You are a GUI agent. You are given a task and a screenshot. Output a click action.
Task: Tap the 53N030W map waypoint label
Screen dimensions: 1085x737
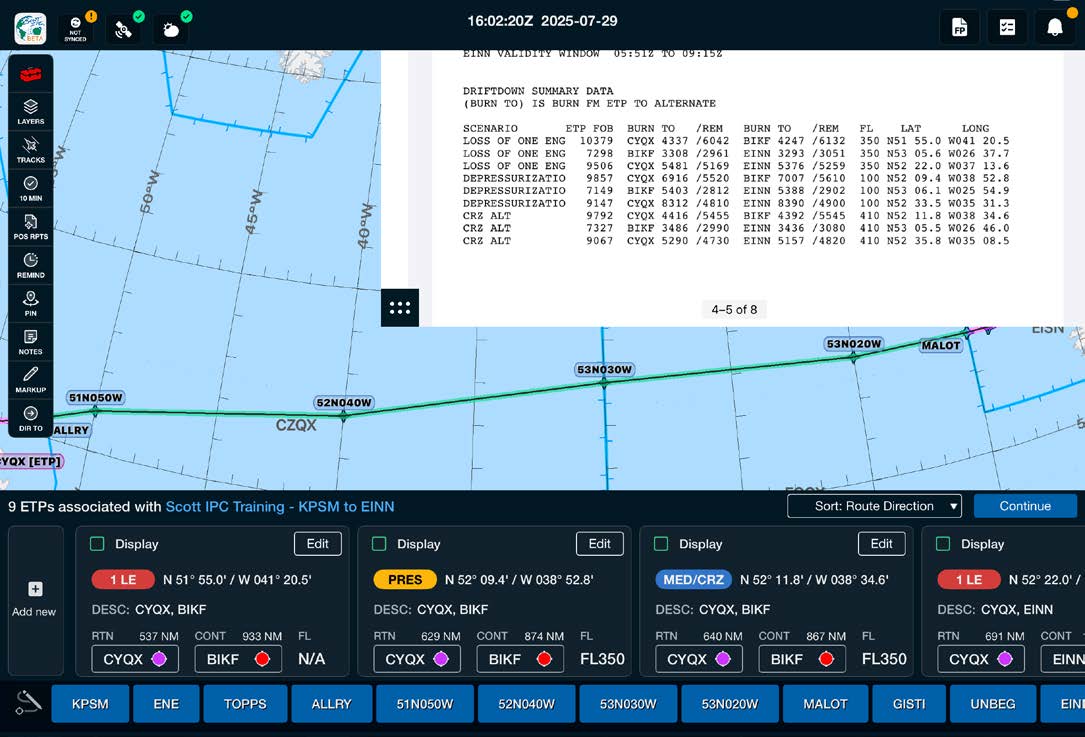605,370
